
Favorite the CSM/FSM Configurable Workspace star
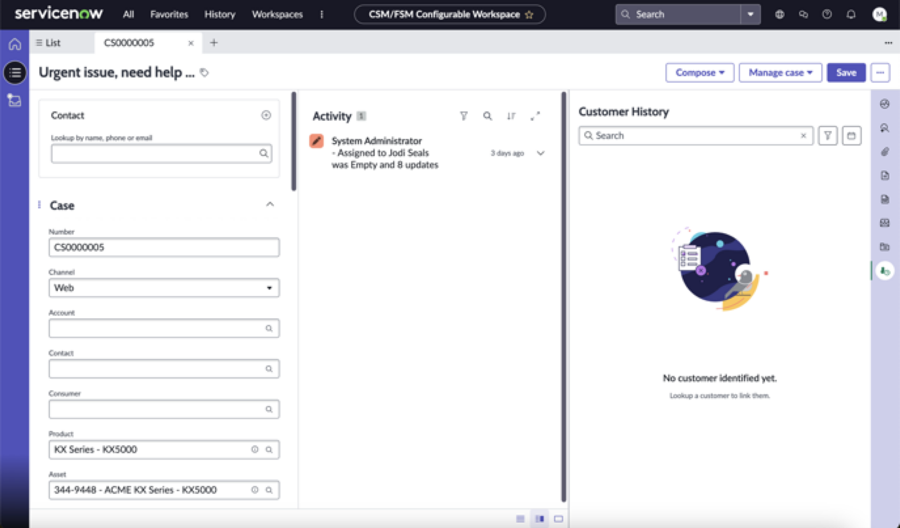(529, 14)
